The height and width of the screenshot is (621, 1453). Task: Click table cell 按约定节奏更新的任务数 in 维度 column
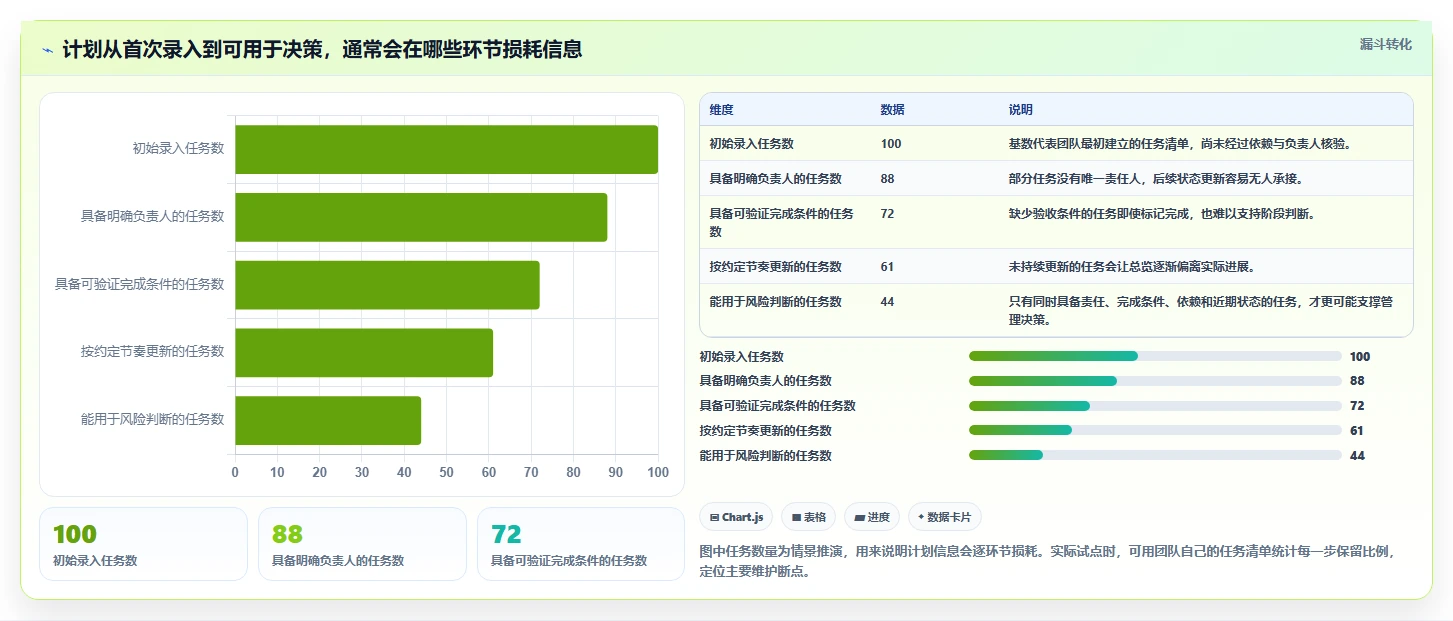[x=775, y=267]
